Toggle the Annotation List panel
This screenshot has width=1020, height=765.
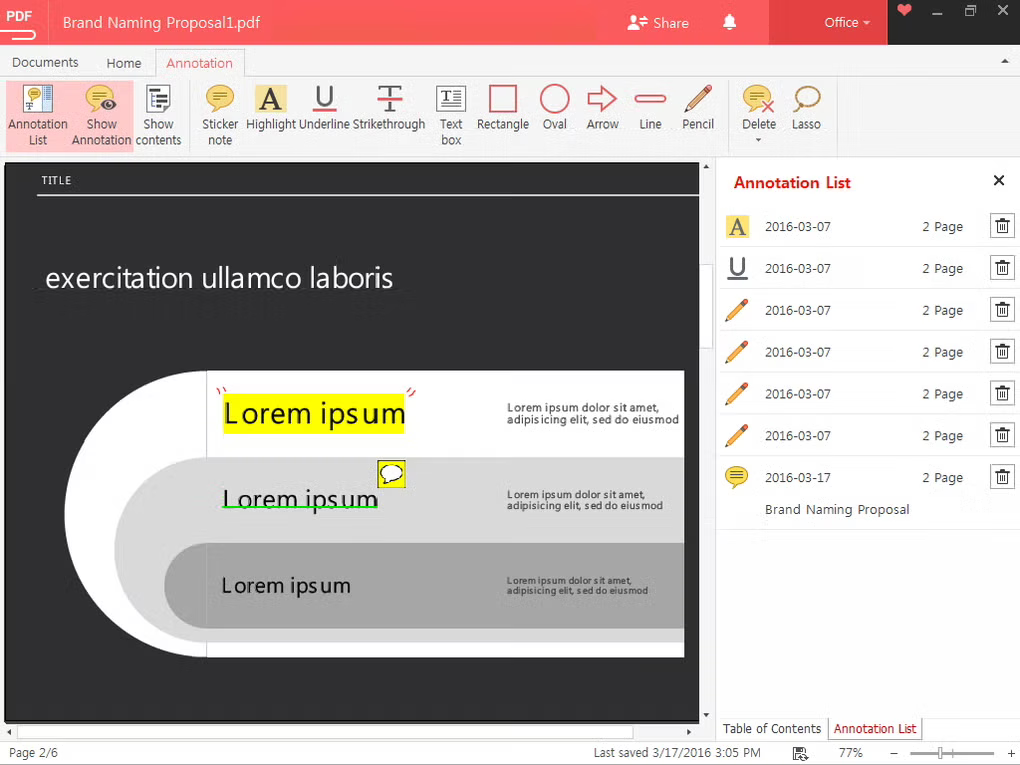[37, 110]
